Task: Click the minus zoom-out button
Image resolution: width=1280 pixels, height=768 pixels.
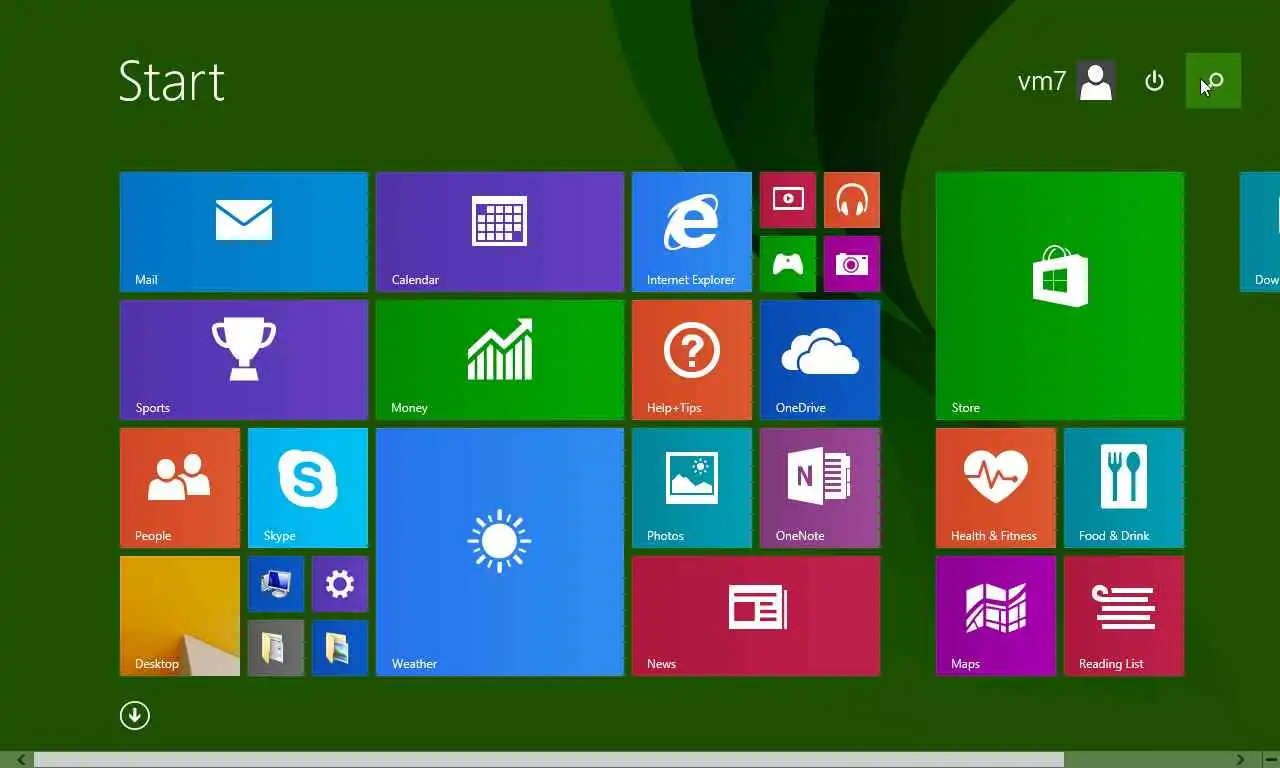Action: 1270,760
